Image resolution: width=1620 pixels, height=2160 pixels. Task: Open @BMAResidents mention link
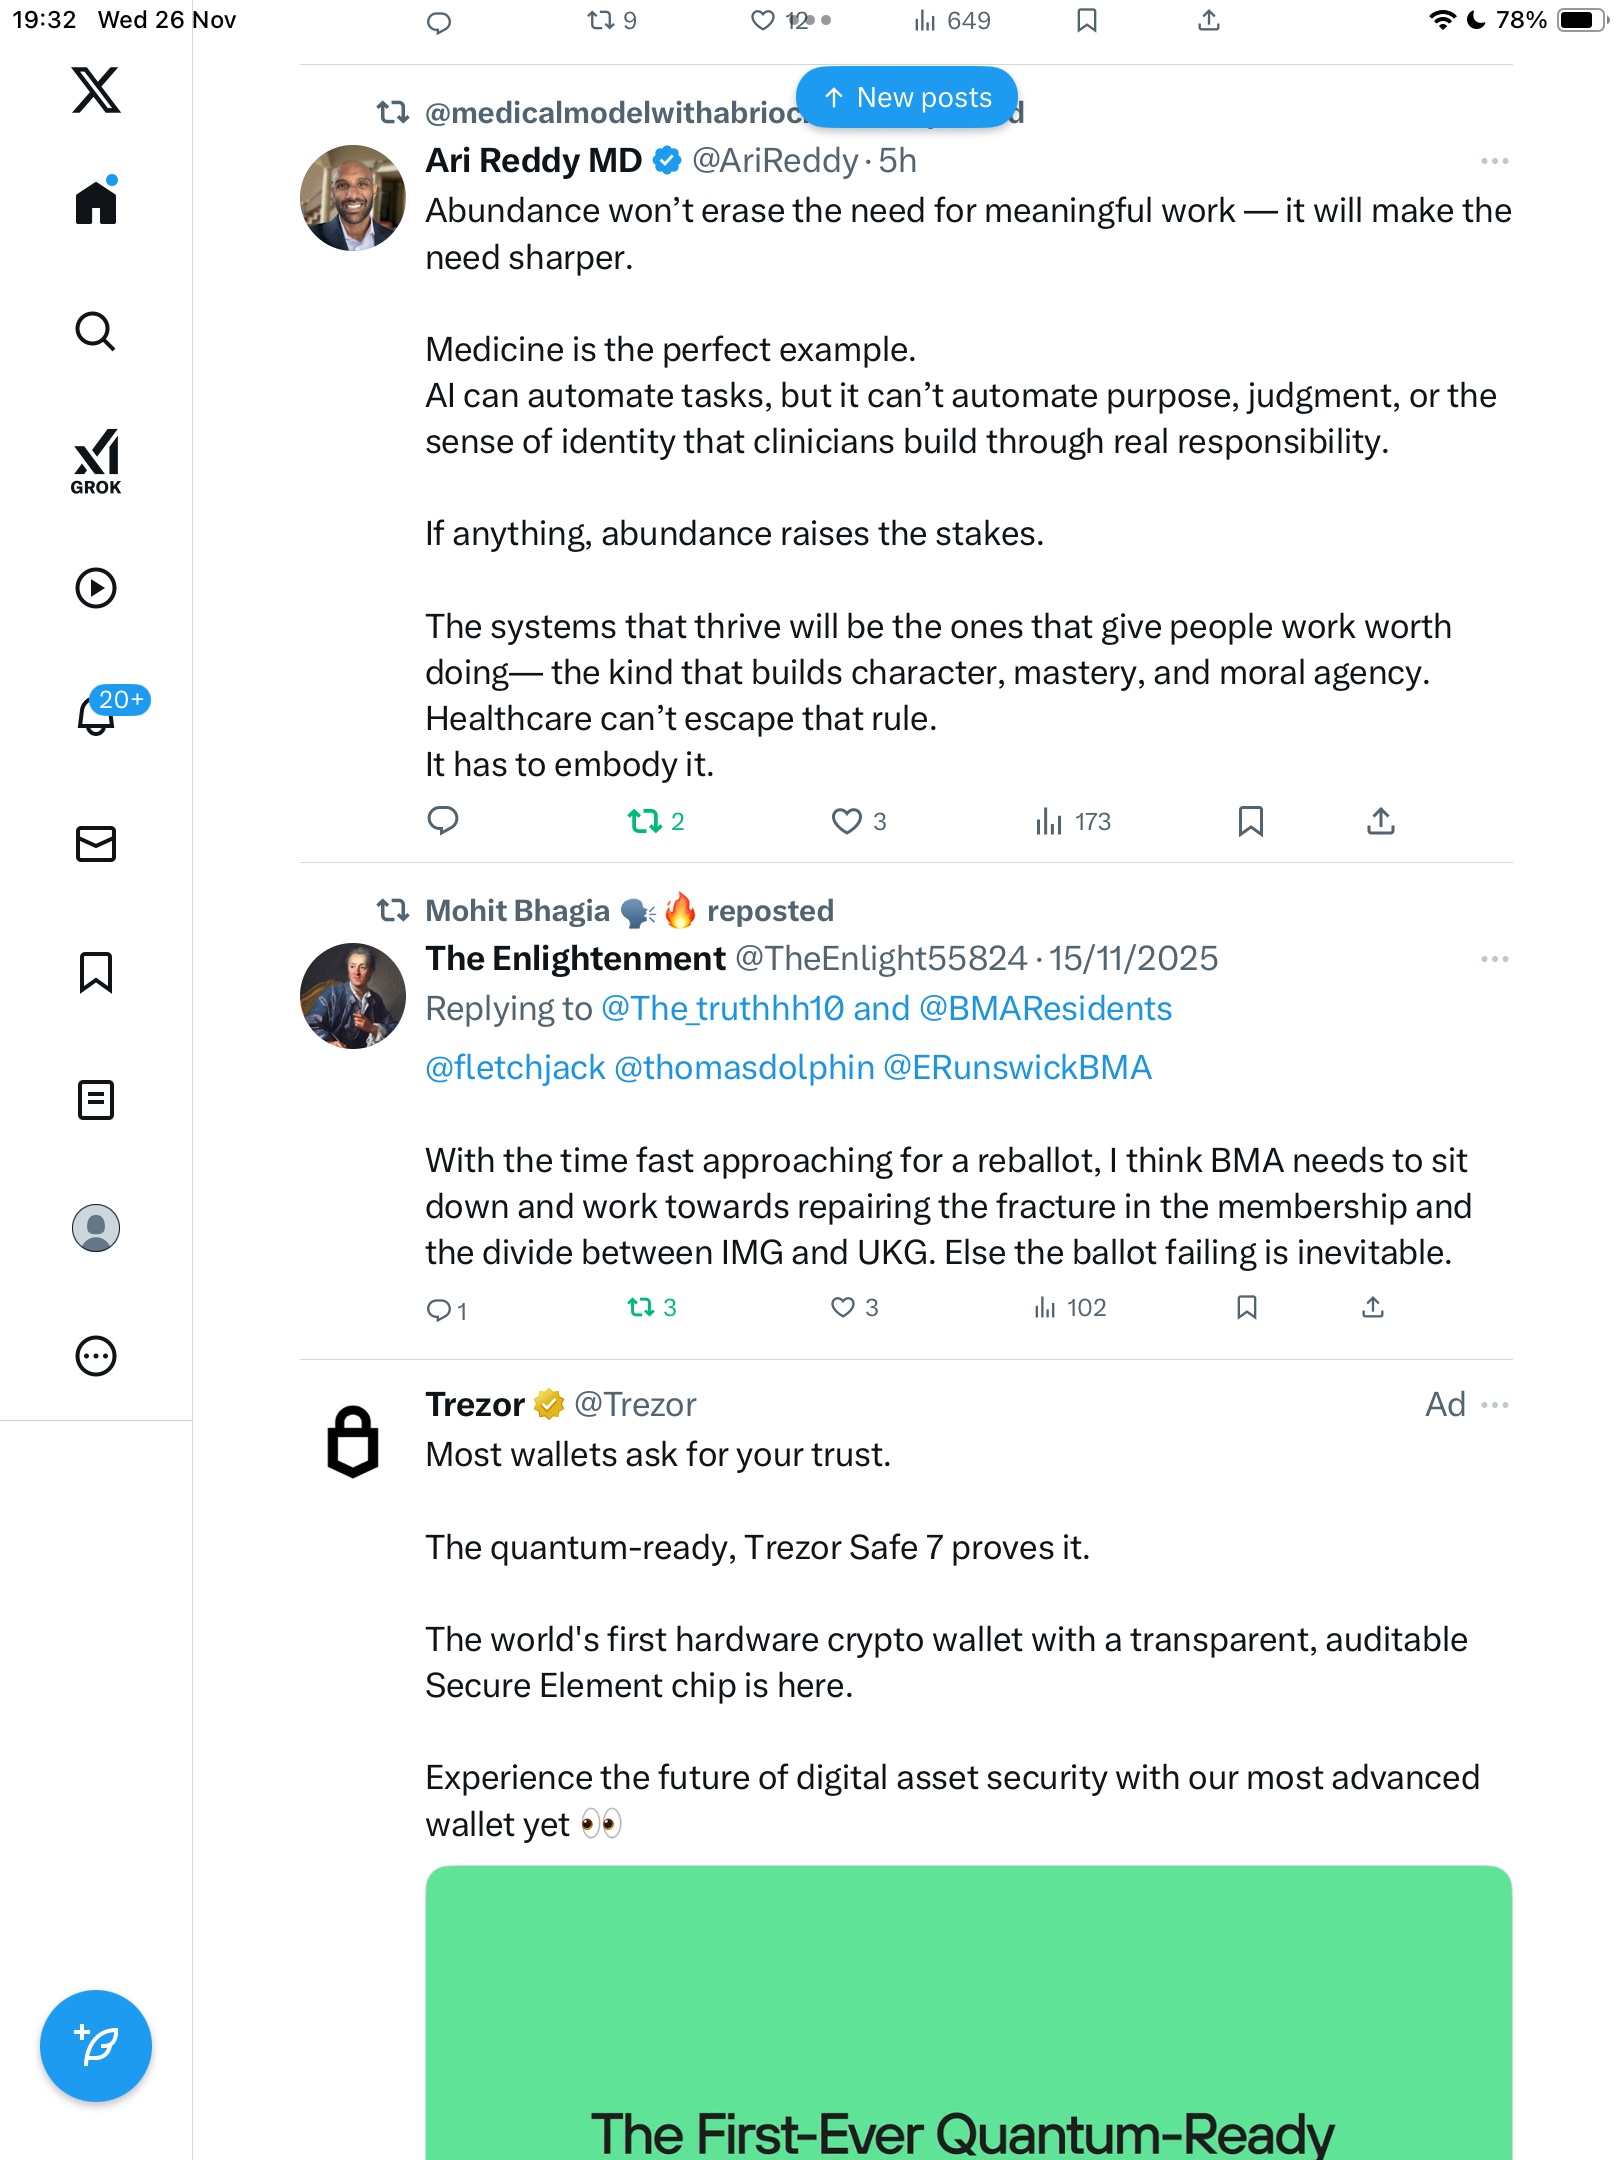[x=1045, y=1008]
